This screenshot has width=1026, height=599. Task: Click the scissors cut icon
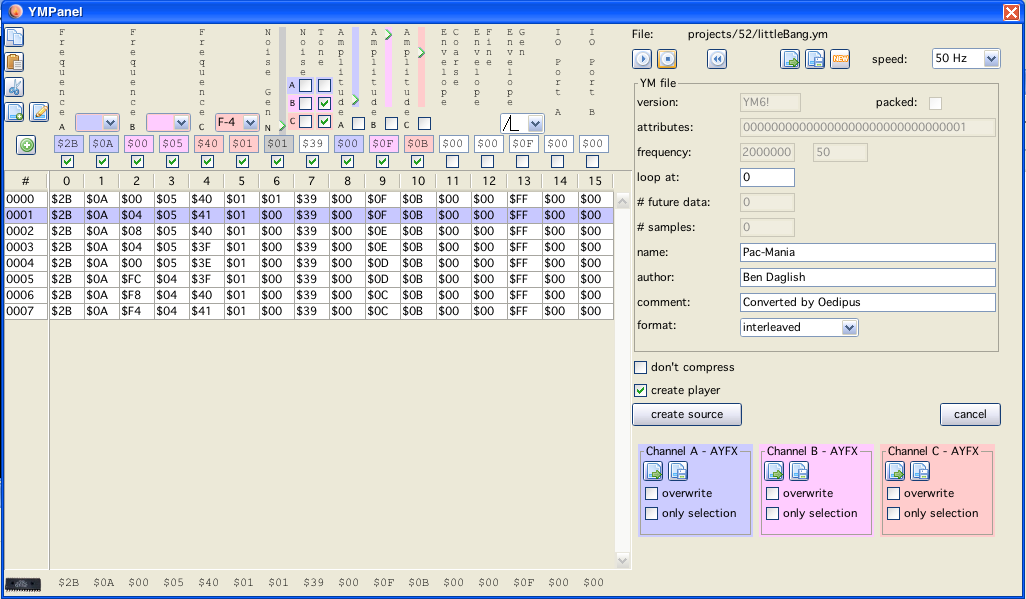tap(15, 87)
